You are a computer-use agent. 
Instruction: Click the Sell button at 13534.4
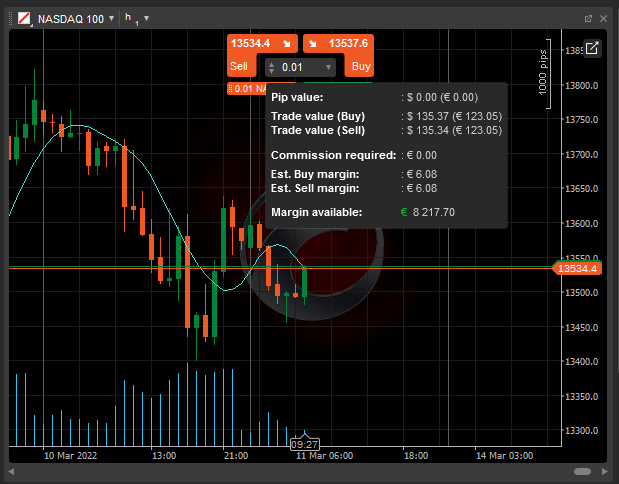point(241,55)
